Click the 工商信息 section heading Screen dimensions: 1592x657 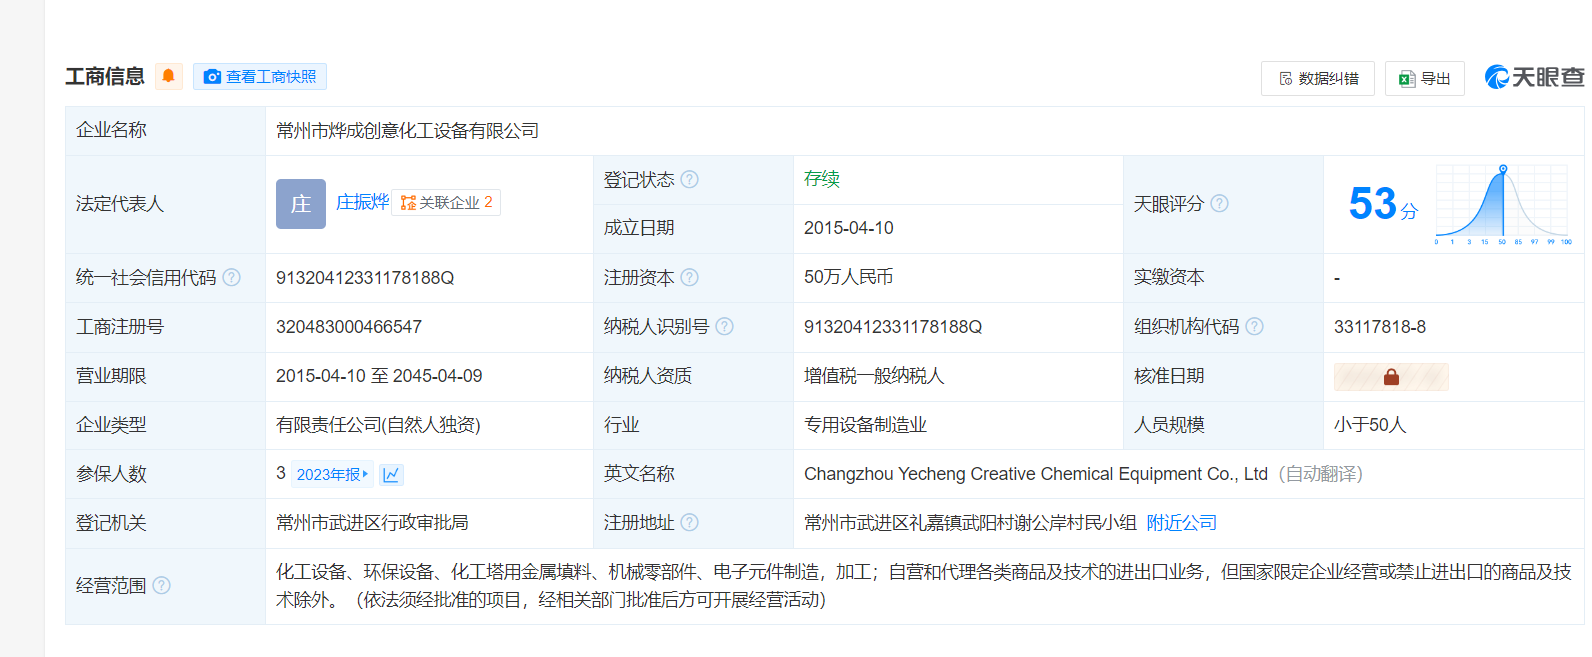105,77
